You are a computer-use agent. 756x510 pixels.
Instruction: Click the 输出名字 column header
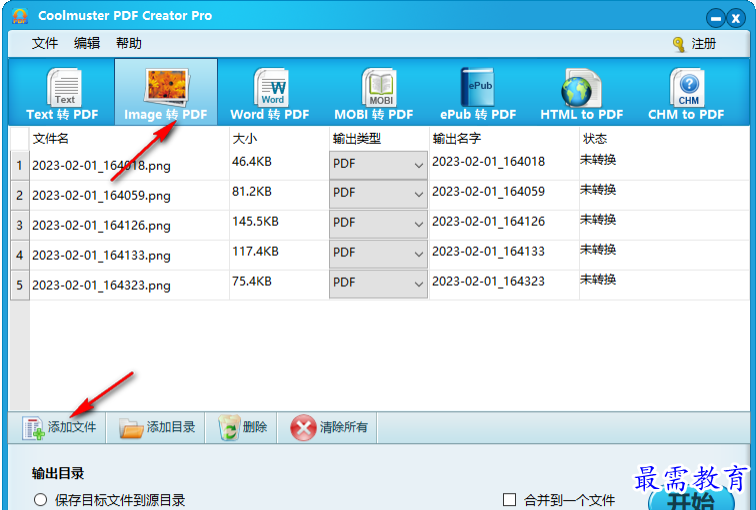(x=457, y=139)
